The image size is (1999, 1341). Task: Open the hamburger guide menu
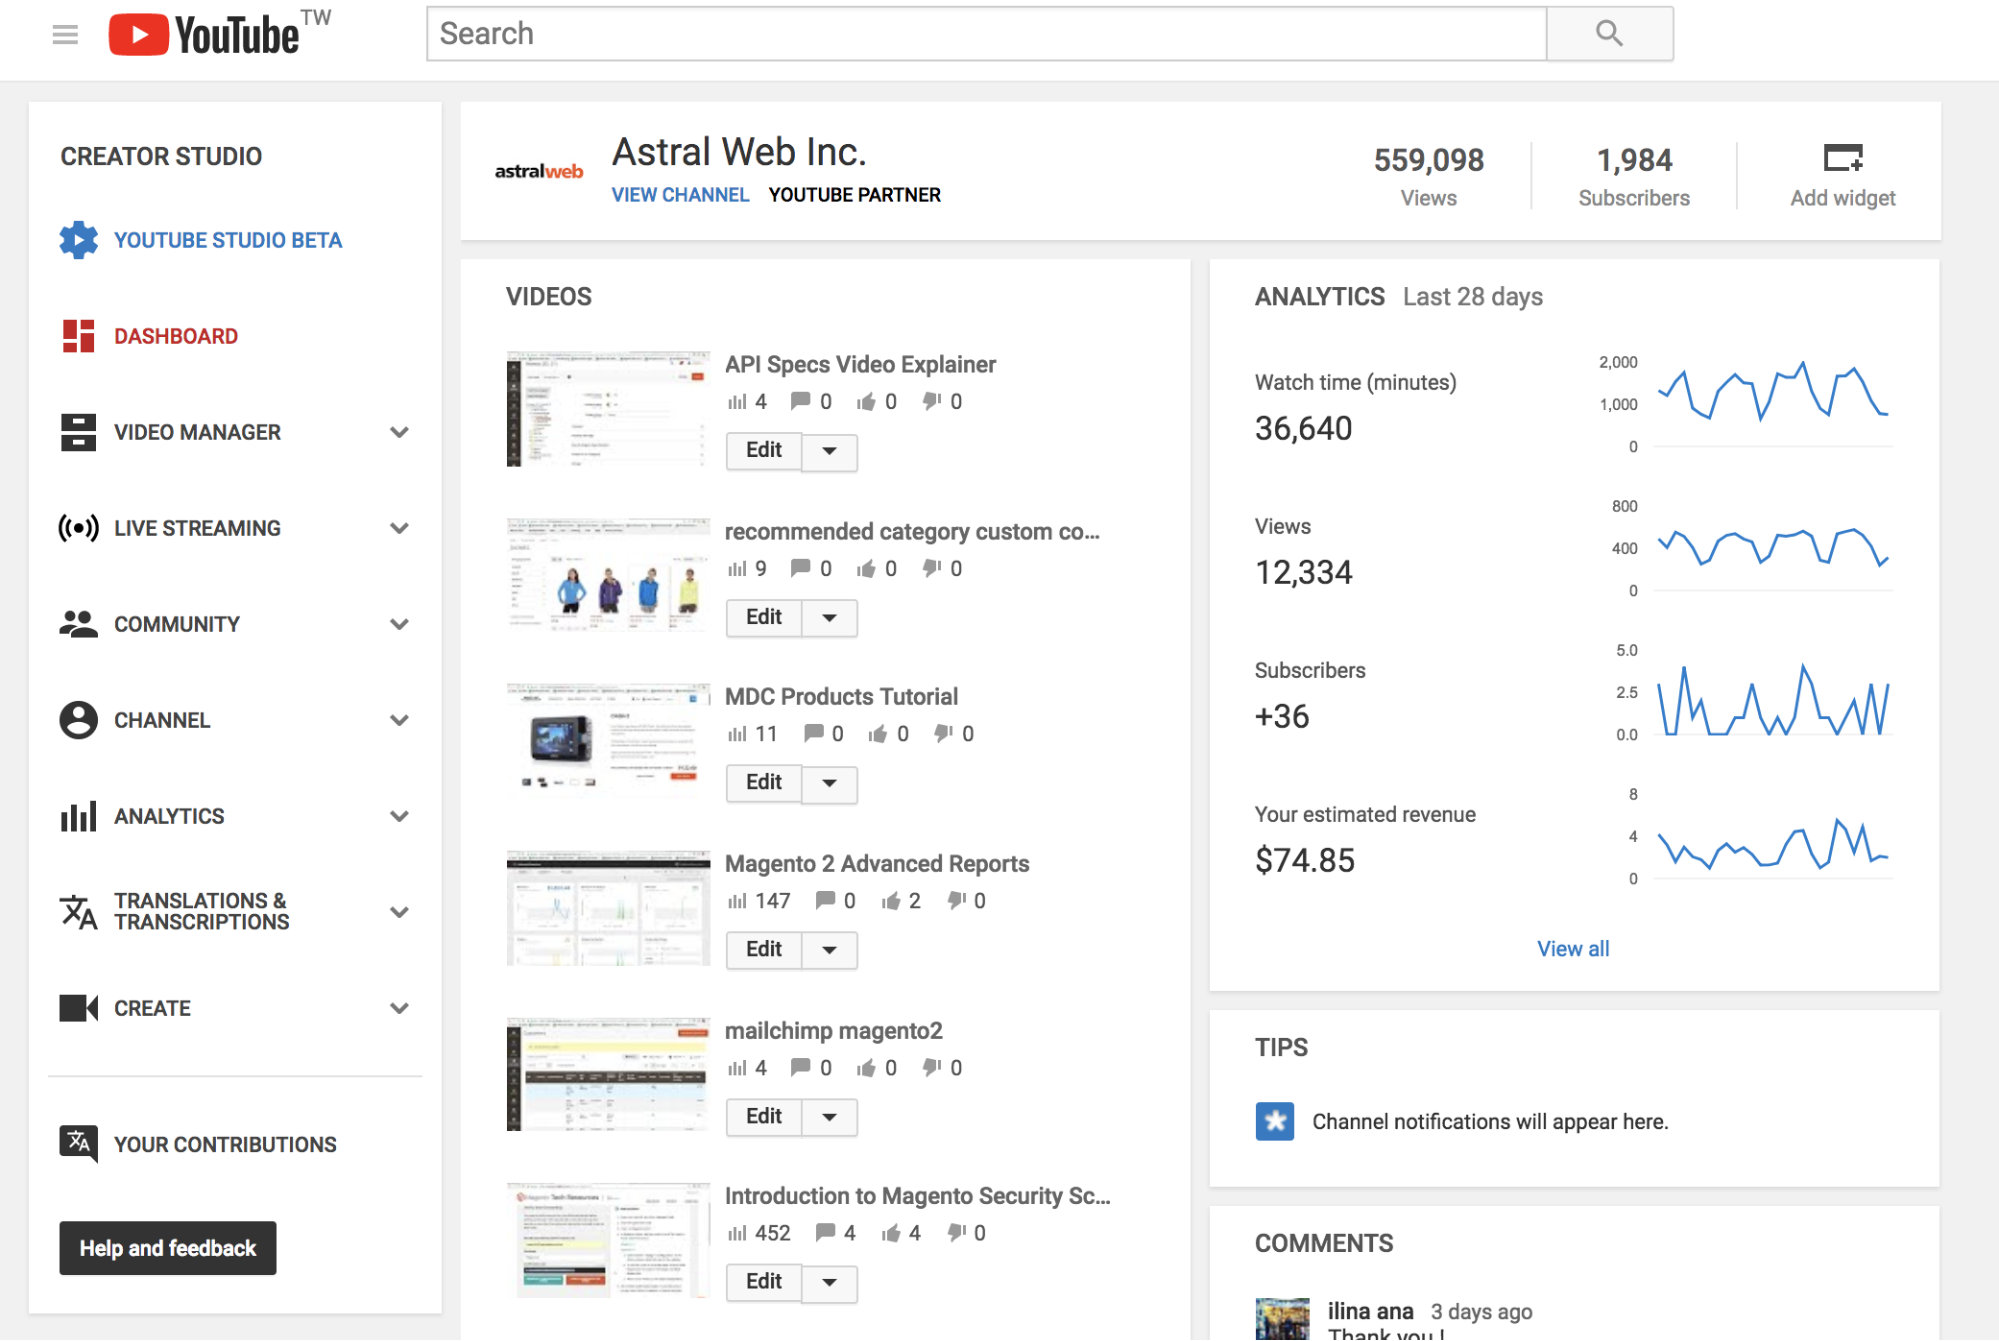[x=65, y=35]
